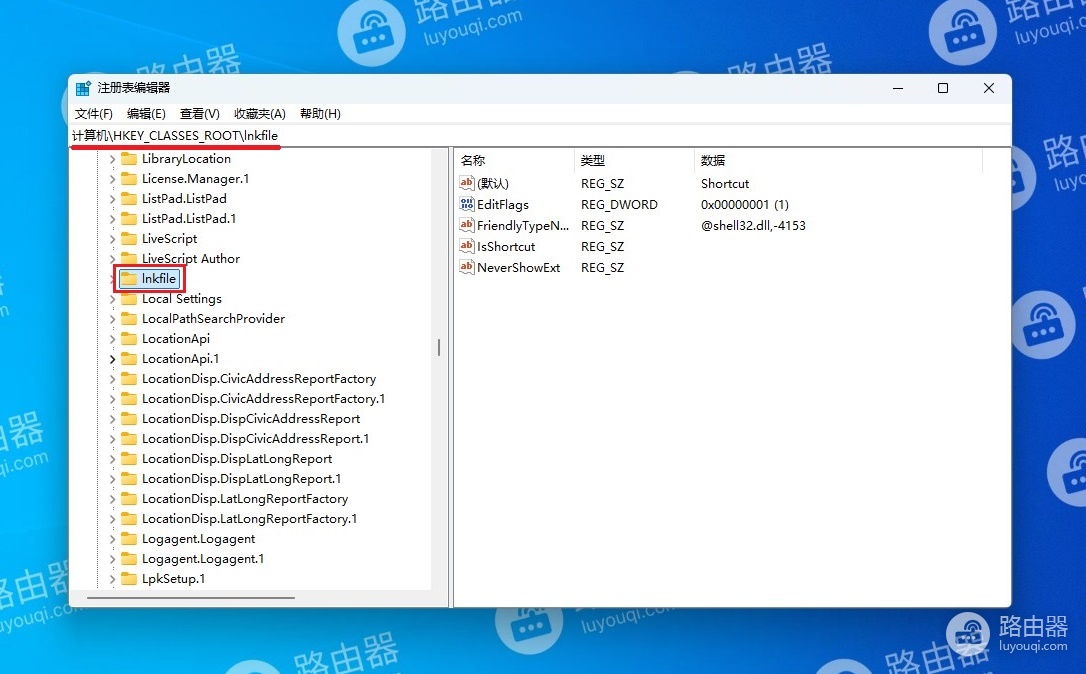Open the 帮助(H) menu
The image size is (1086, 674).
point(320,114)
